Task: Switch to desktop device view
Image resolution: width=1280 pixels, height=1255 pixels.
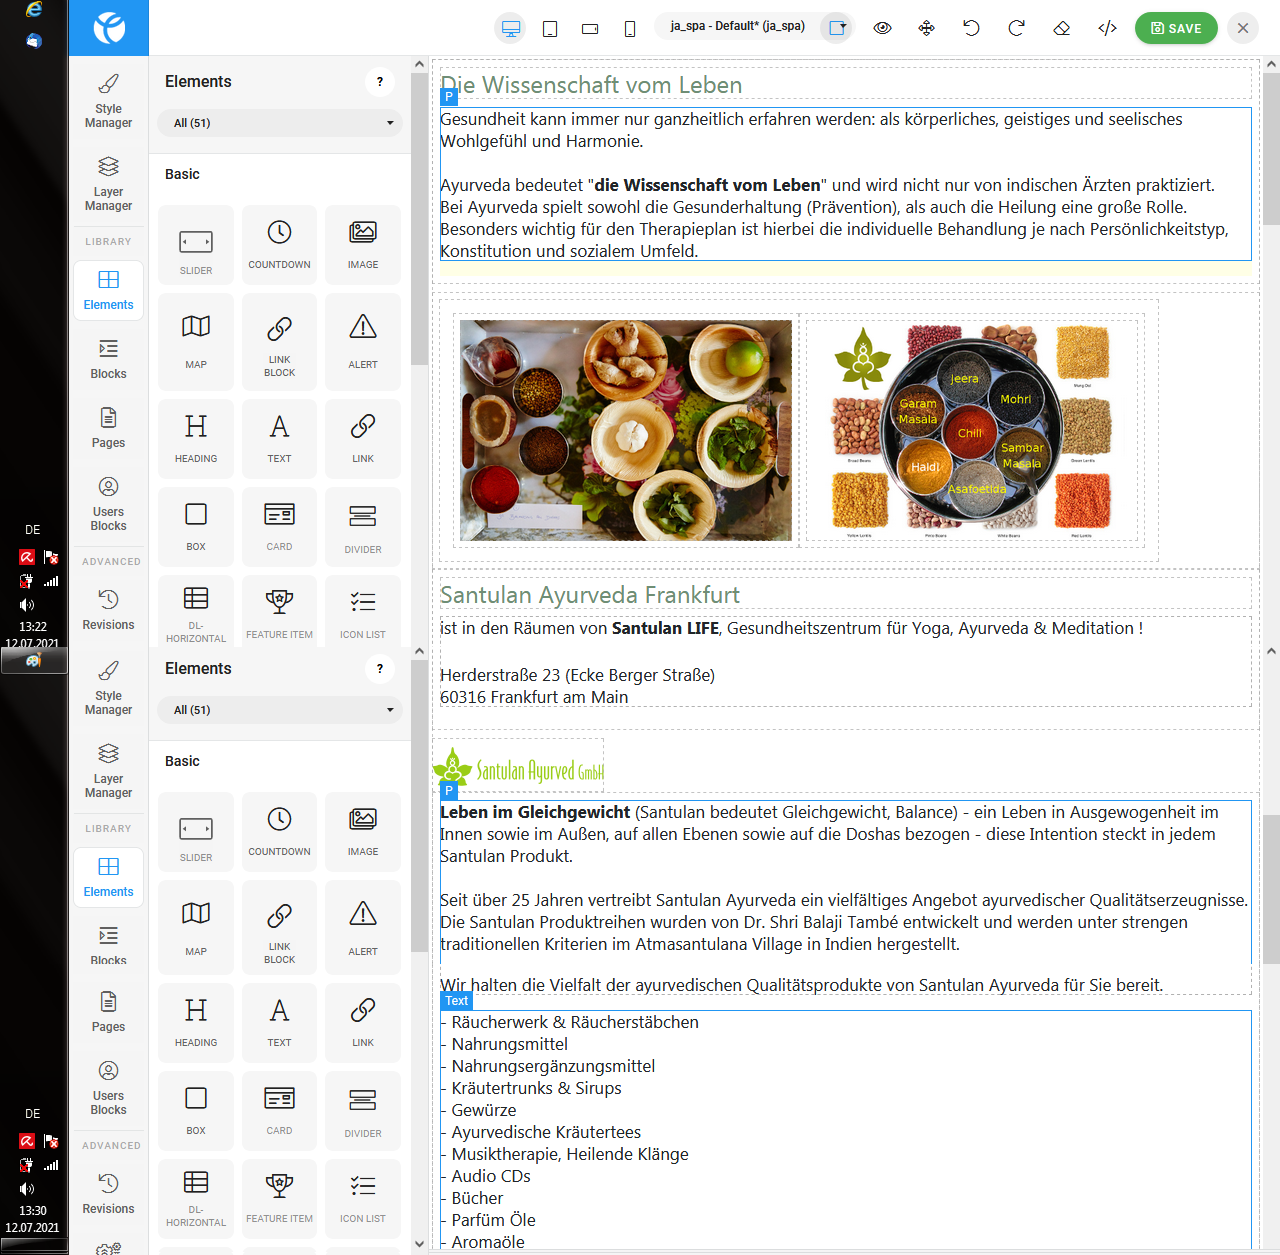Action: click(511, 28)
